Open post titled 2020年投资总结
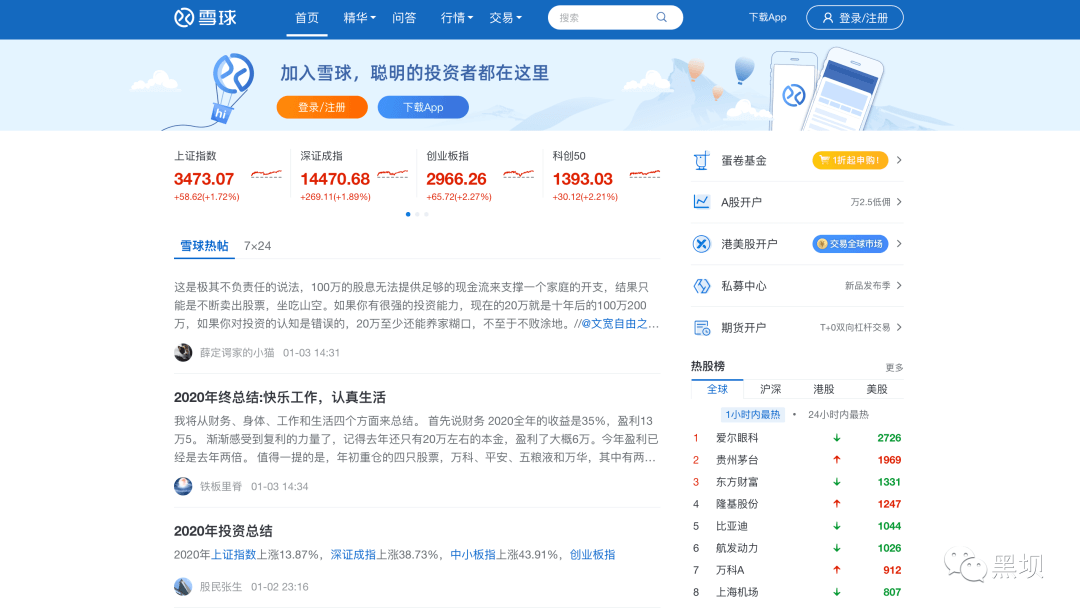 [223, 531]
